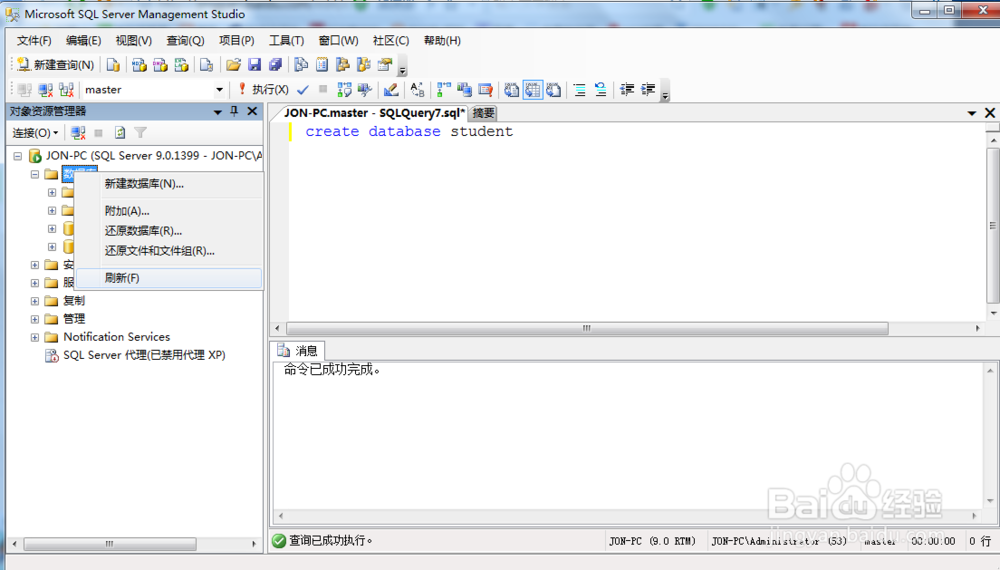
Task: Click the 新建查询(N) new query button
Action: pyautogui.click(x=55, y=64)
